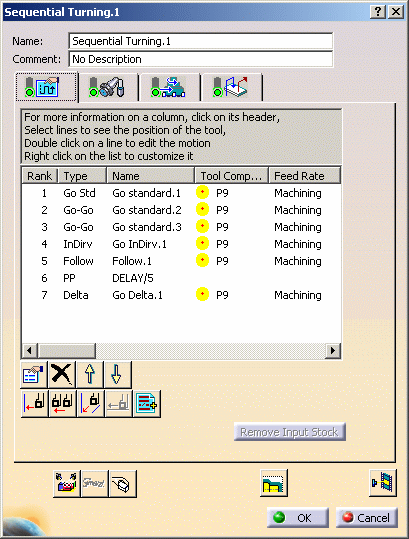Move motion down with yellow down arrow
This screenshot has height=539, width=409.
pos(117,374)
